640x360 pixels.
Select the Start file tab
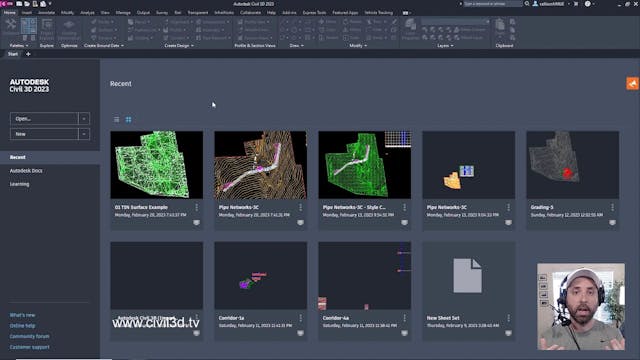(13, 54)
